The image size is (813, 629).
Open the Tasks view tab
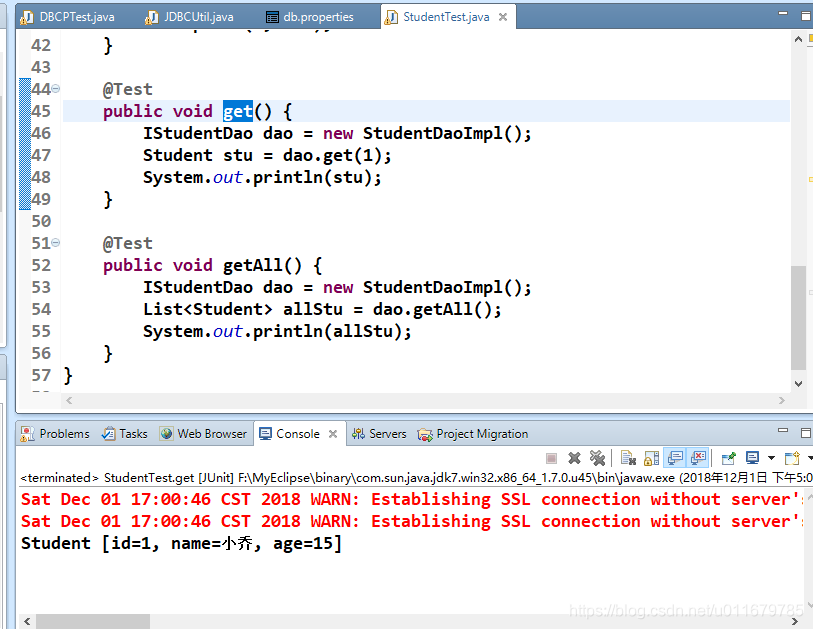124,434
